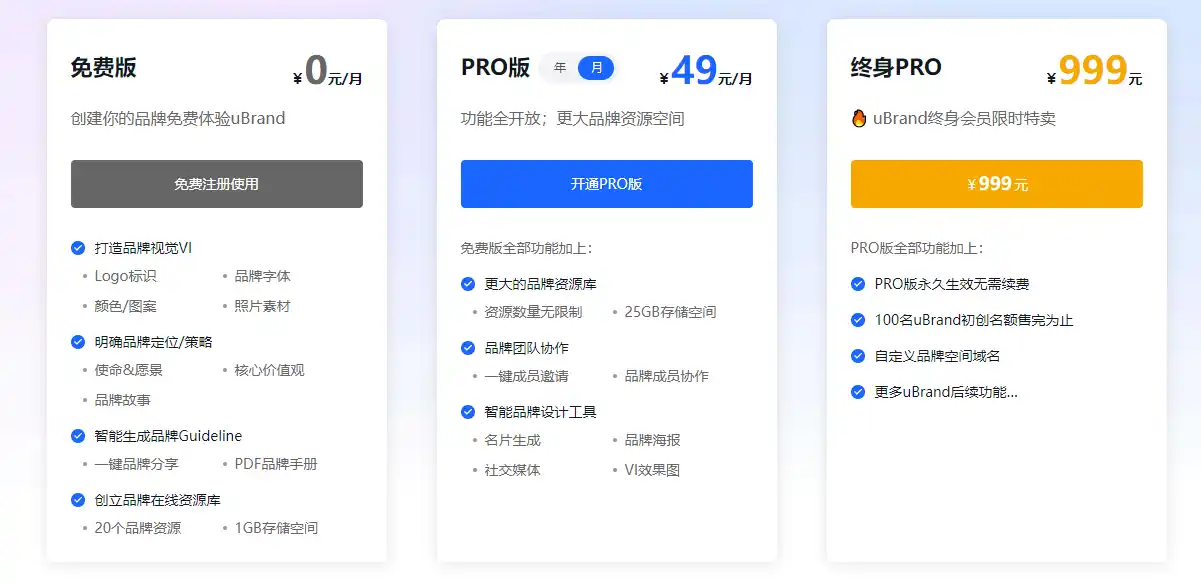Click the check icon beside 智能生成品牌Guideline
This screenshot has height=584, width=1201.
coord(78,436)
